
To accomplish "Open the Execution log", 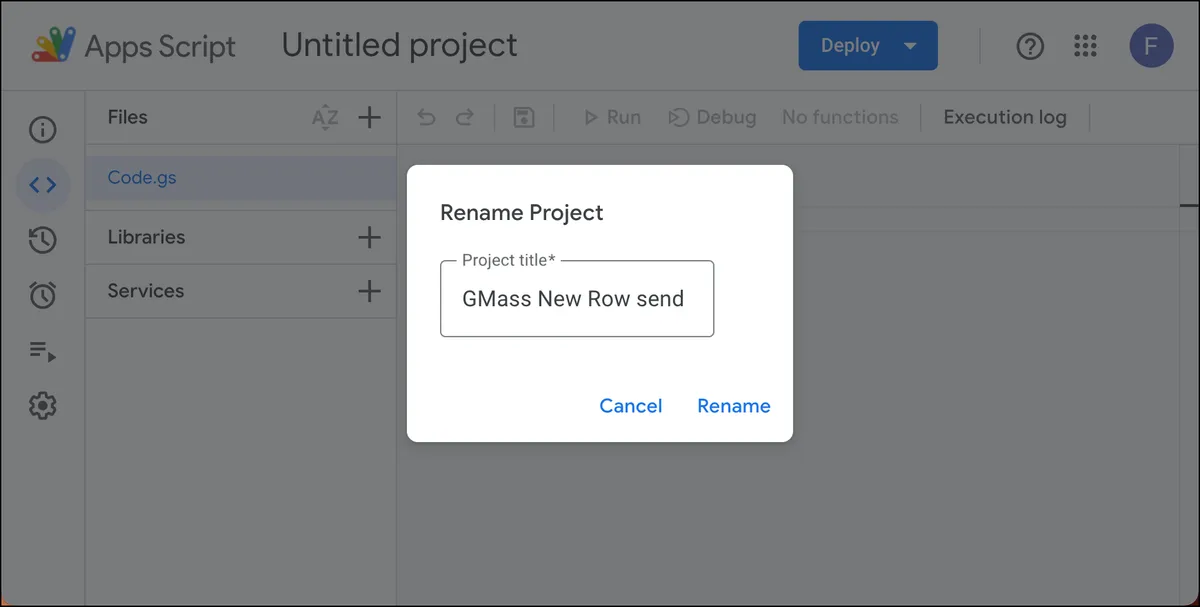I will tap(1005, 117).
